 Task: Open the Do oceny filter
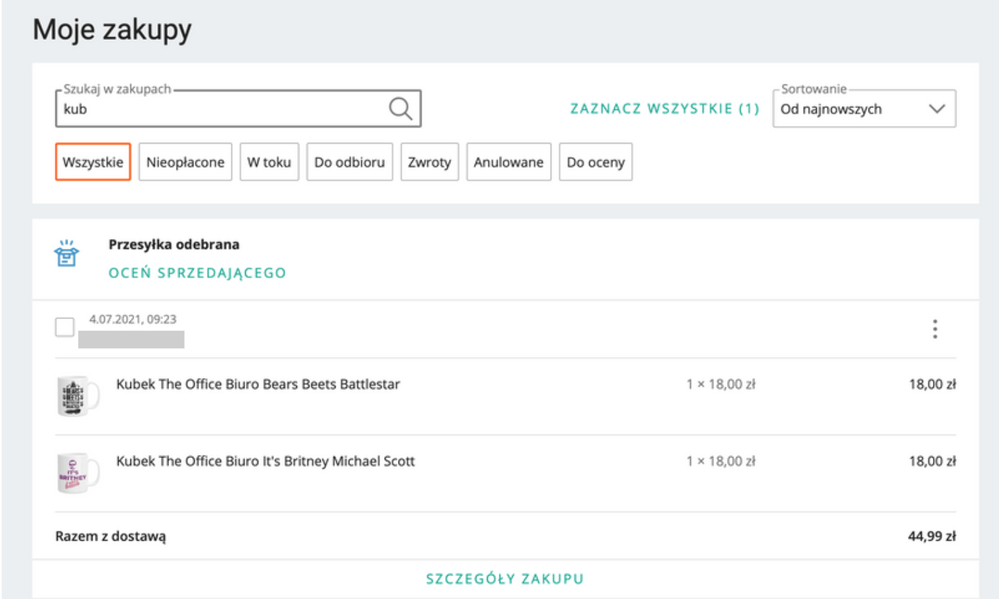tap(596, 162)
